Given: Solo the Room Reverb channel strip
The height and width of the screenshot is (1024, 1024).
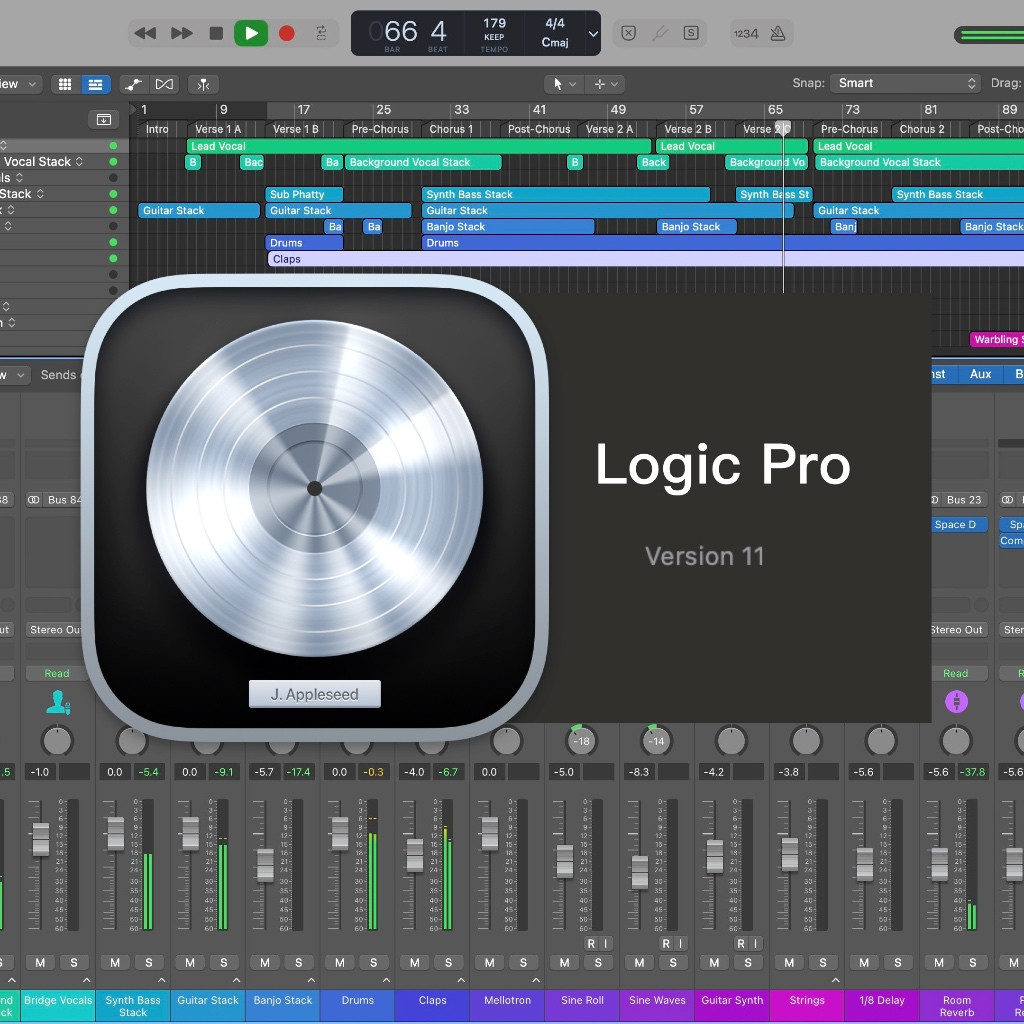Looking at the screenshot, I should 972,963.
